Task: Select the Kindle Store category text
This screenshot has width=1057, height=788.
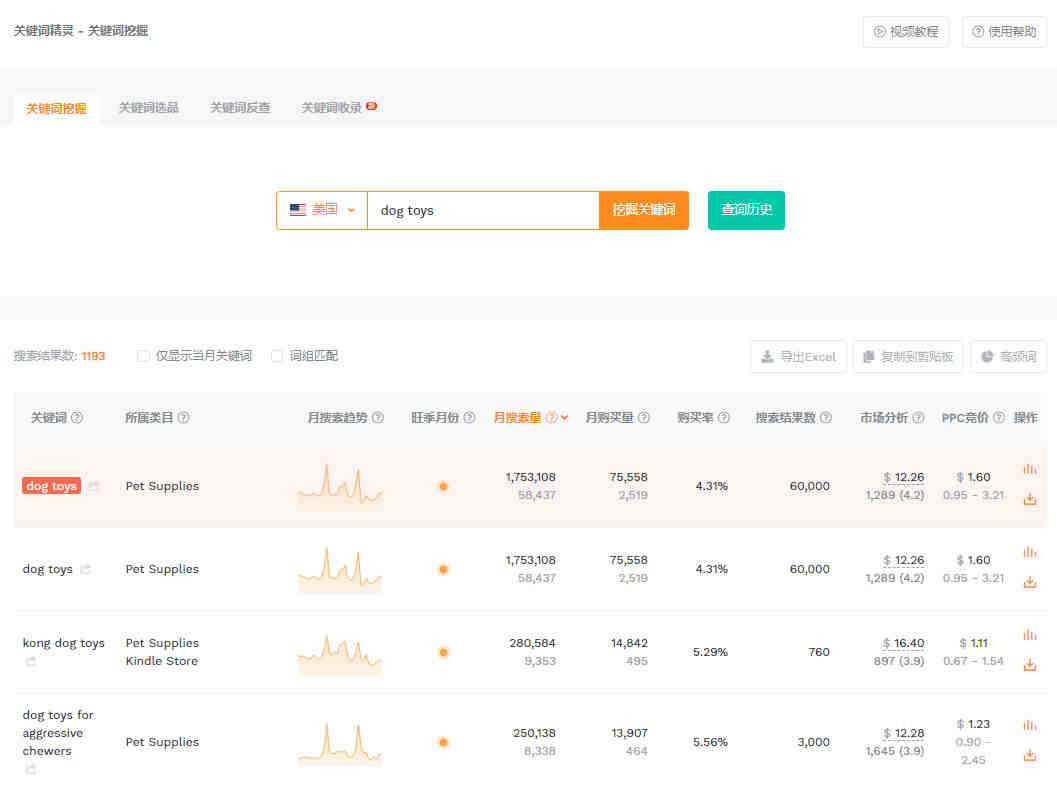Action: pyautogui.click(x=162, y=661)
